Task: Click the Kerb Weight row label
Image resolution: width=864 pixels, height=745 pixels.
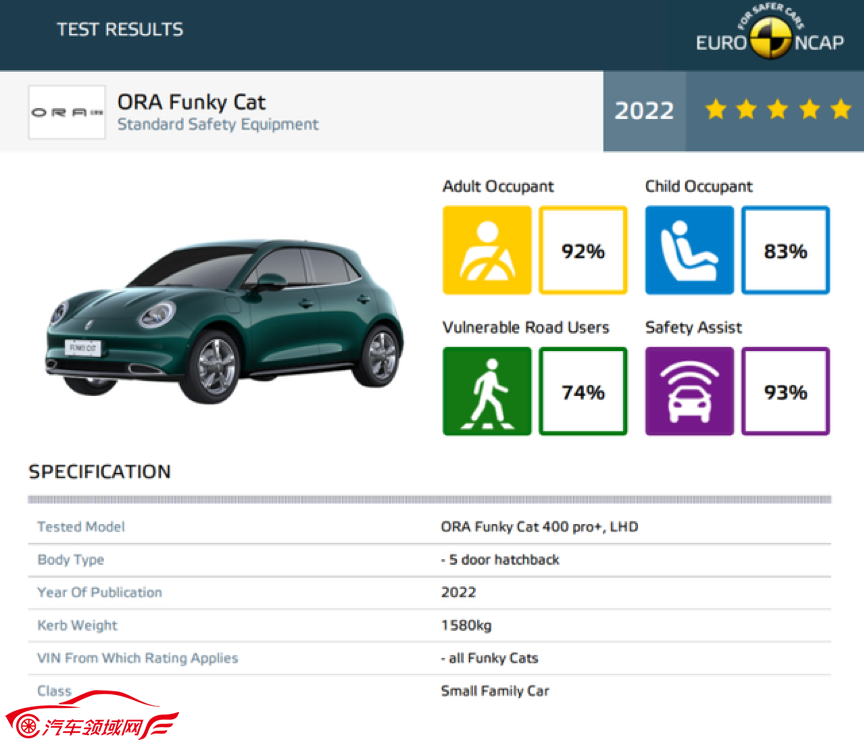Action: [77, 625]
